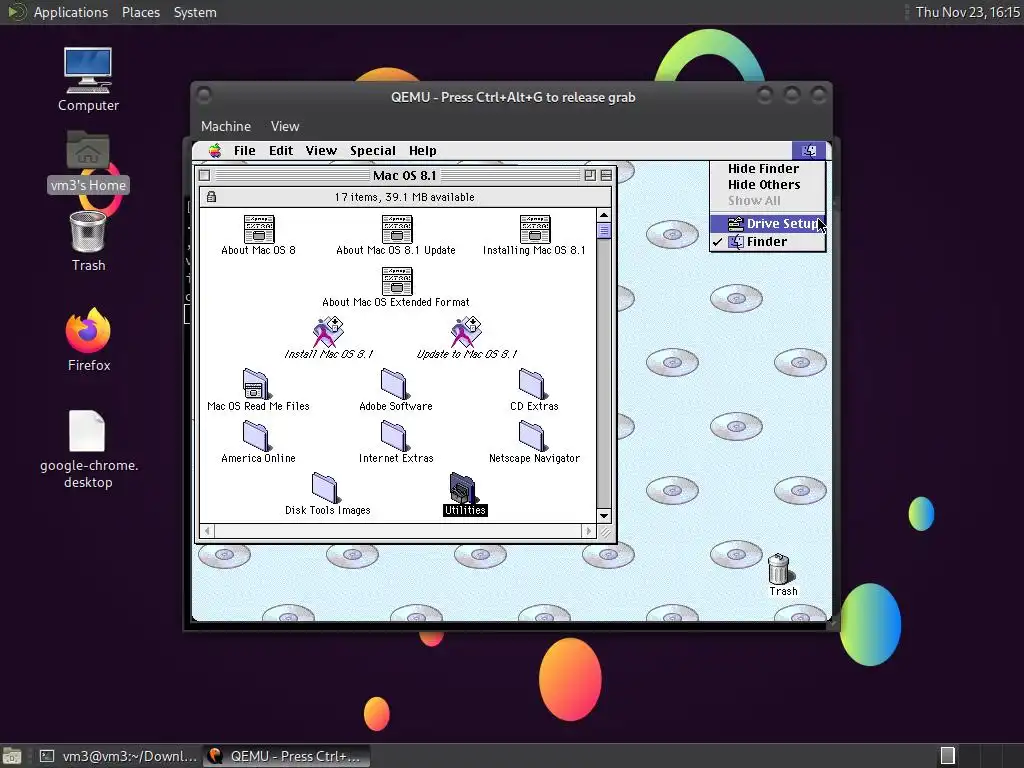Click the vertical scrollbar down arrow
1024x768 pixels.
pyautogui.click(x=603, y=516)
